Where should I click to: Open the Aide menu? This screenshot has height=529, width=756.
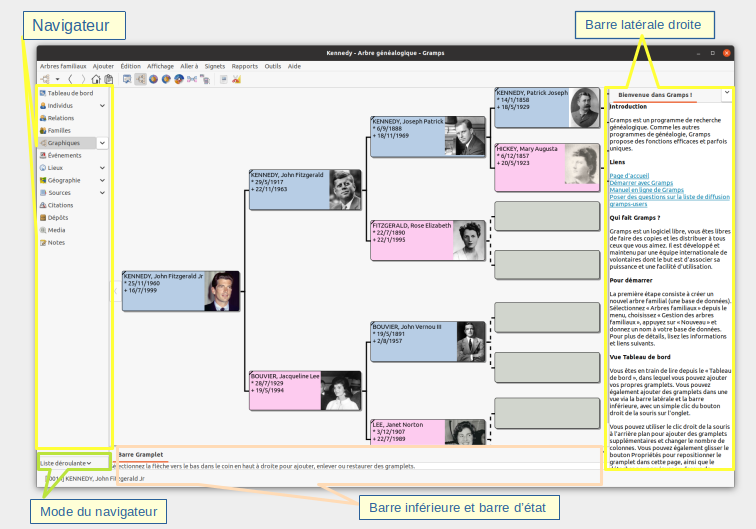coord(295,67)
